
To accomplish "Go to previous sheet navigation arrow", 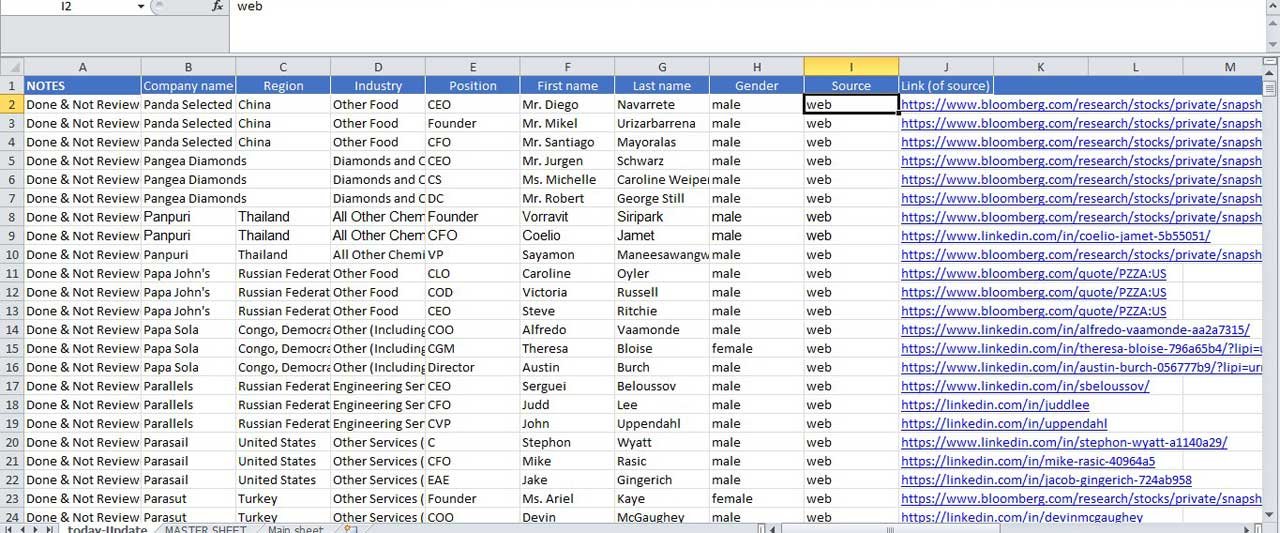I will click(22, 528).
